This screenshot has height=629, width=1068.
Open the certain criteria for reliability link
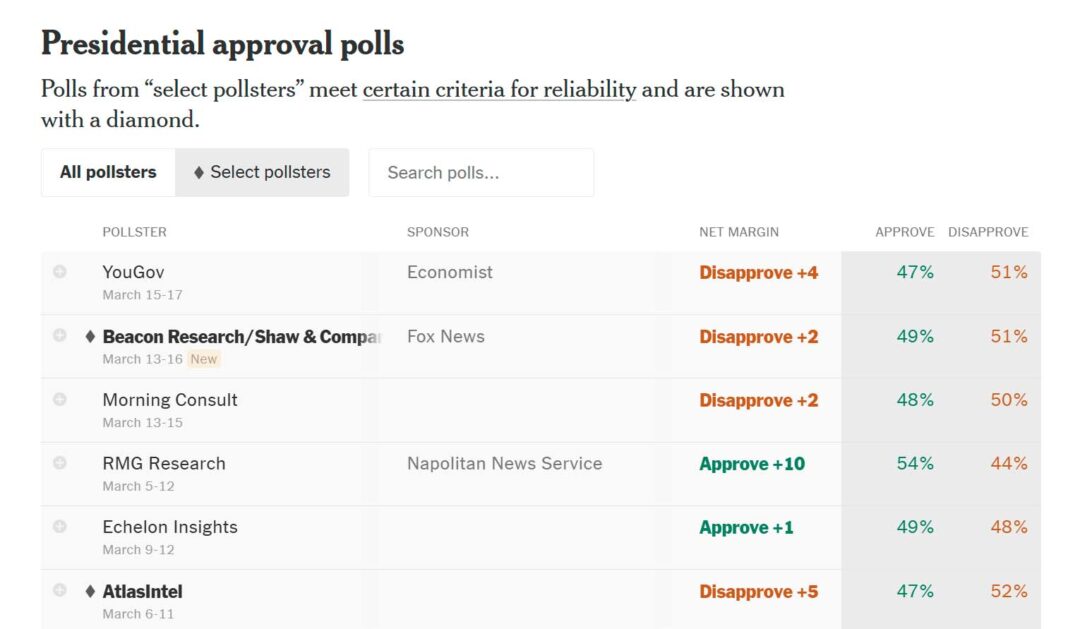click(x=499, y=89)
